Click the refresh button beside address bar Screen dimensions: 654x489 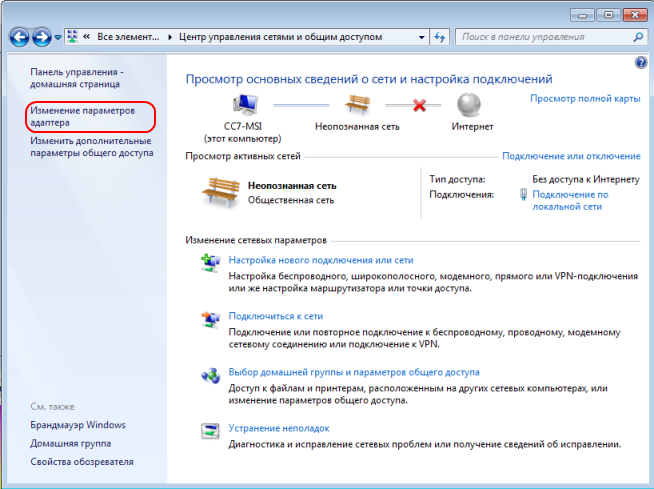point(439,36)
